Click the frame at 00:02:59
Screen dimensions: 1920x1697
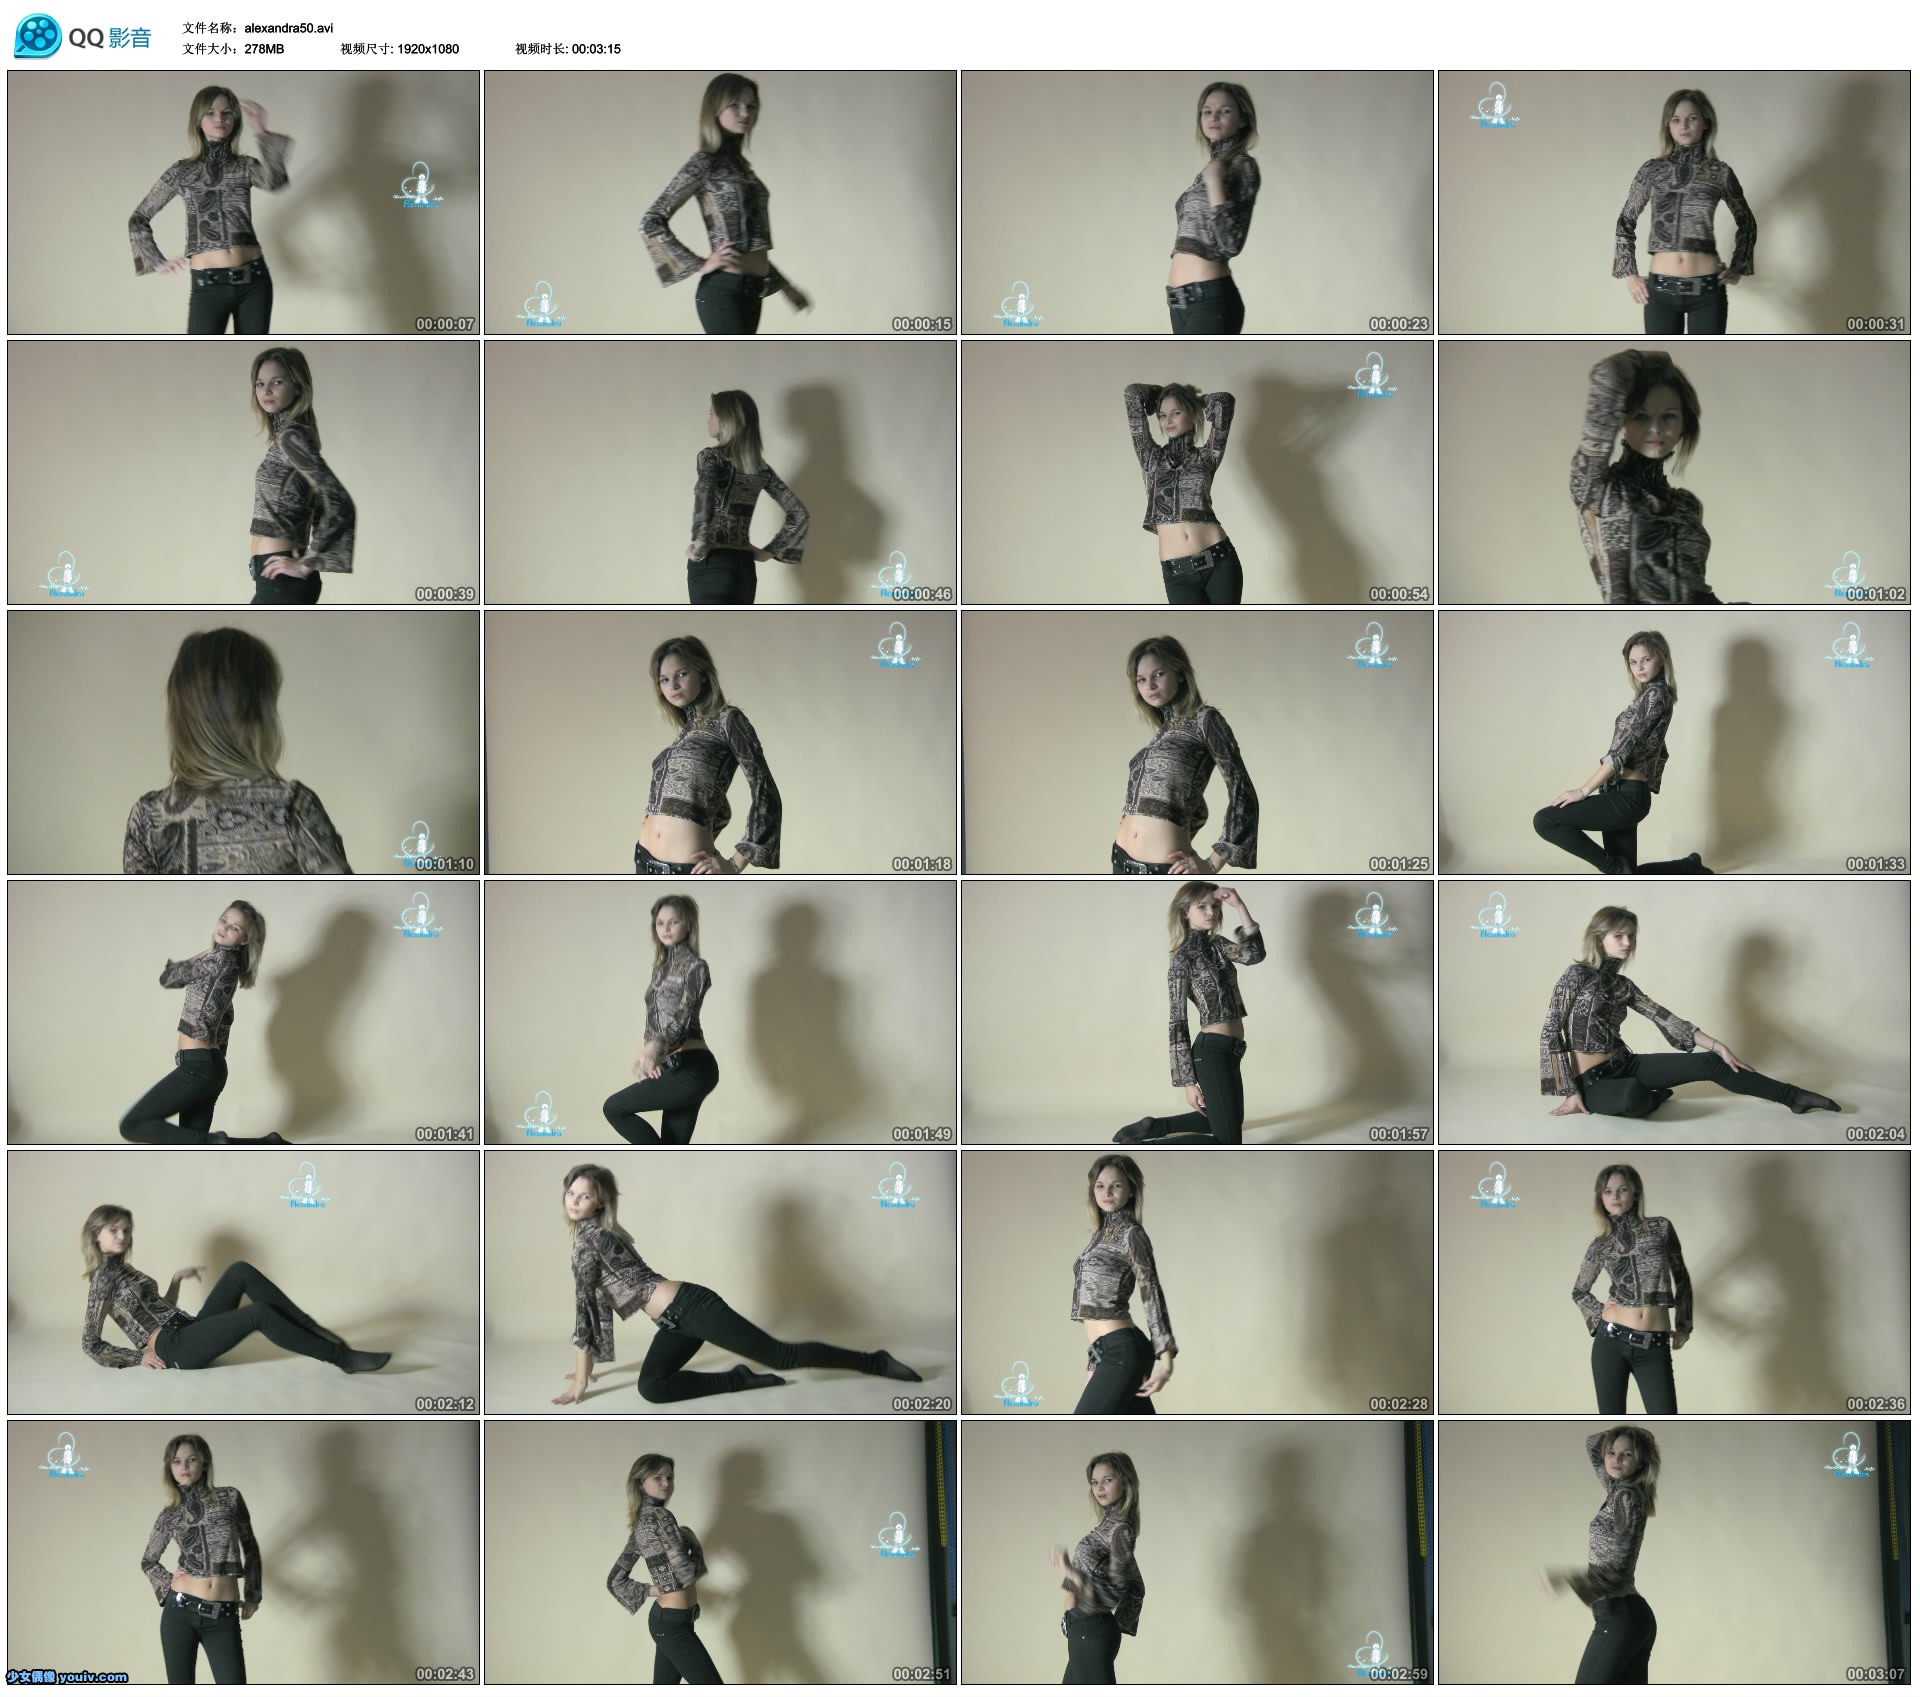click(x=1197, y=1552)
